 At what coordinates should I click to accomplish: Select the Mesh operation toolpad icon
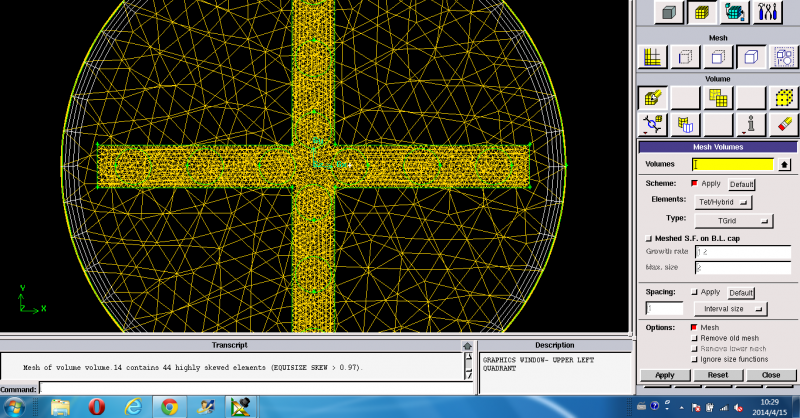click(x=702, y=12)
